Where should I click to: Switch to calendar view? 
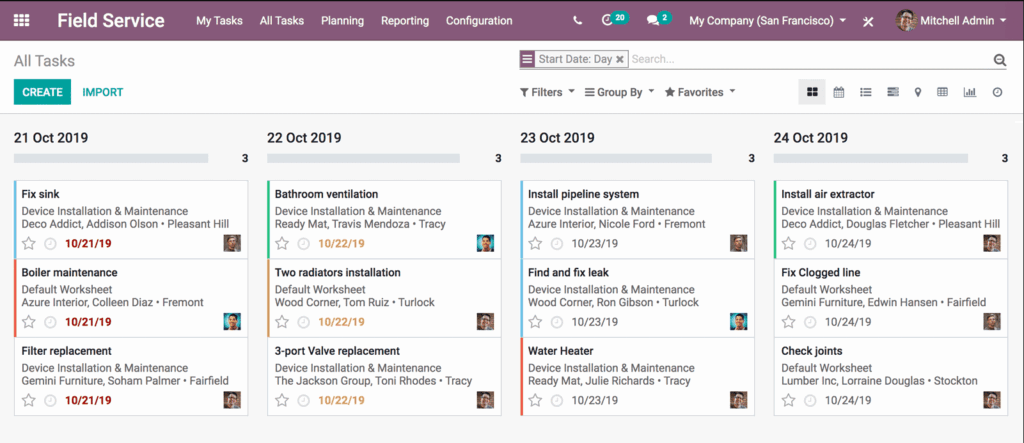tap(839, 92)
